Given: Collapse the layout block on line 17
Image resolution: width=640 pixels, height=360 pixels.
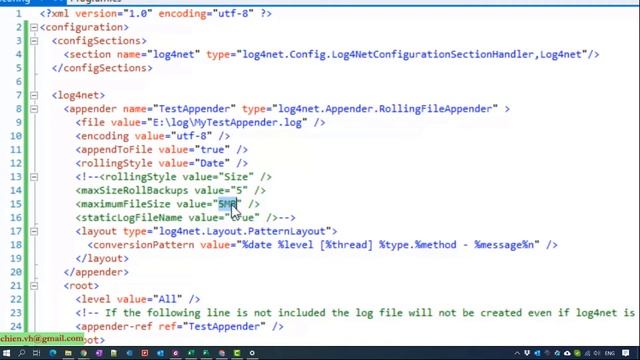Looking at the screenshot, I should point(34,231).
